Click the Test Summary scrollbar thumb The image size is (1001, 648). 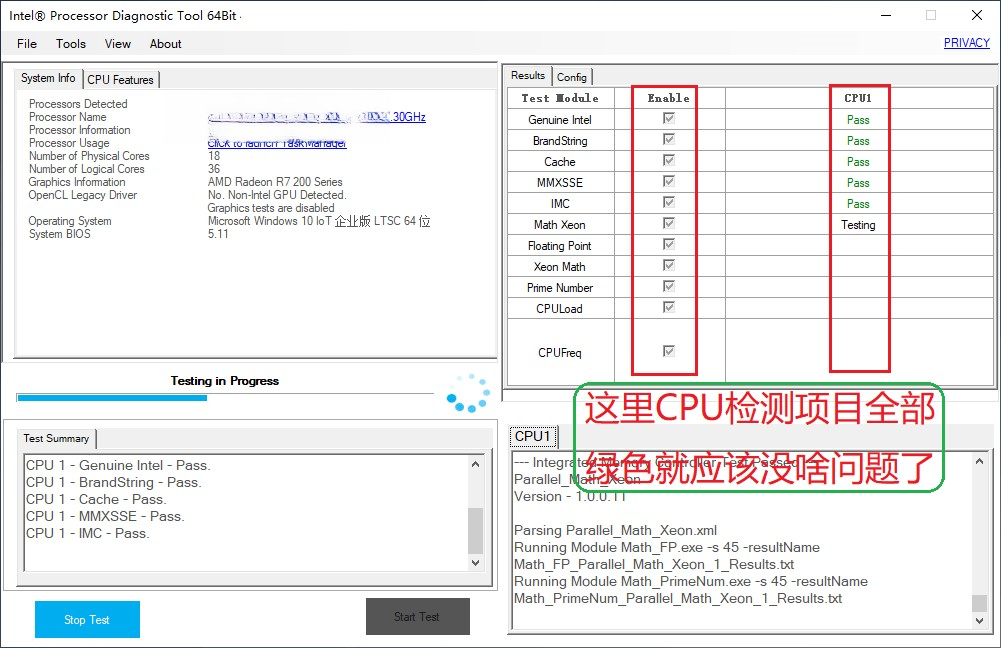(x=475, y=531)
